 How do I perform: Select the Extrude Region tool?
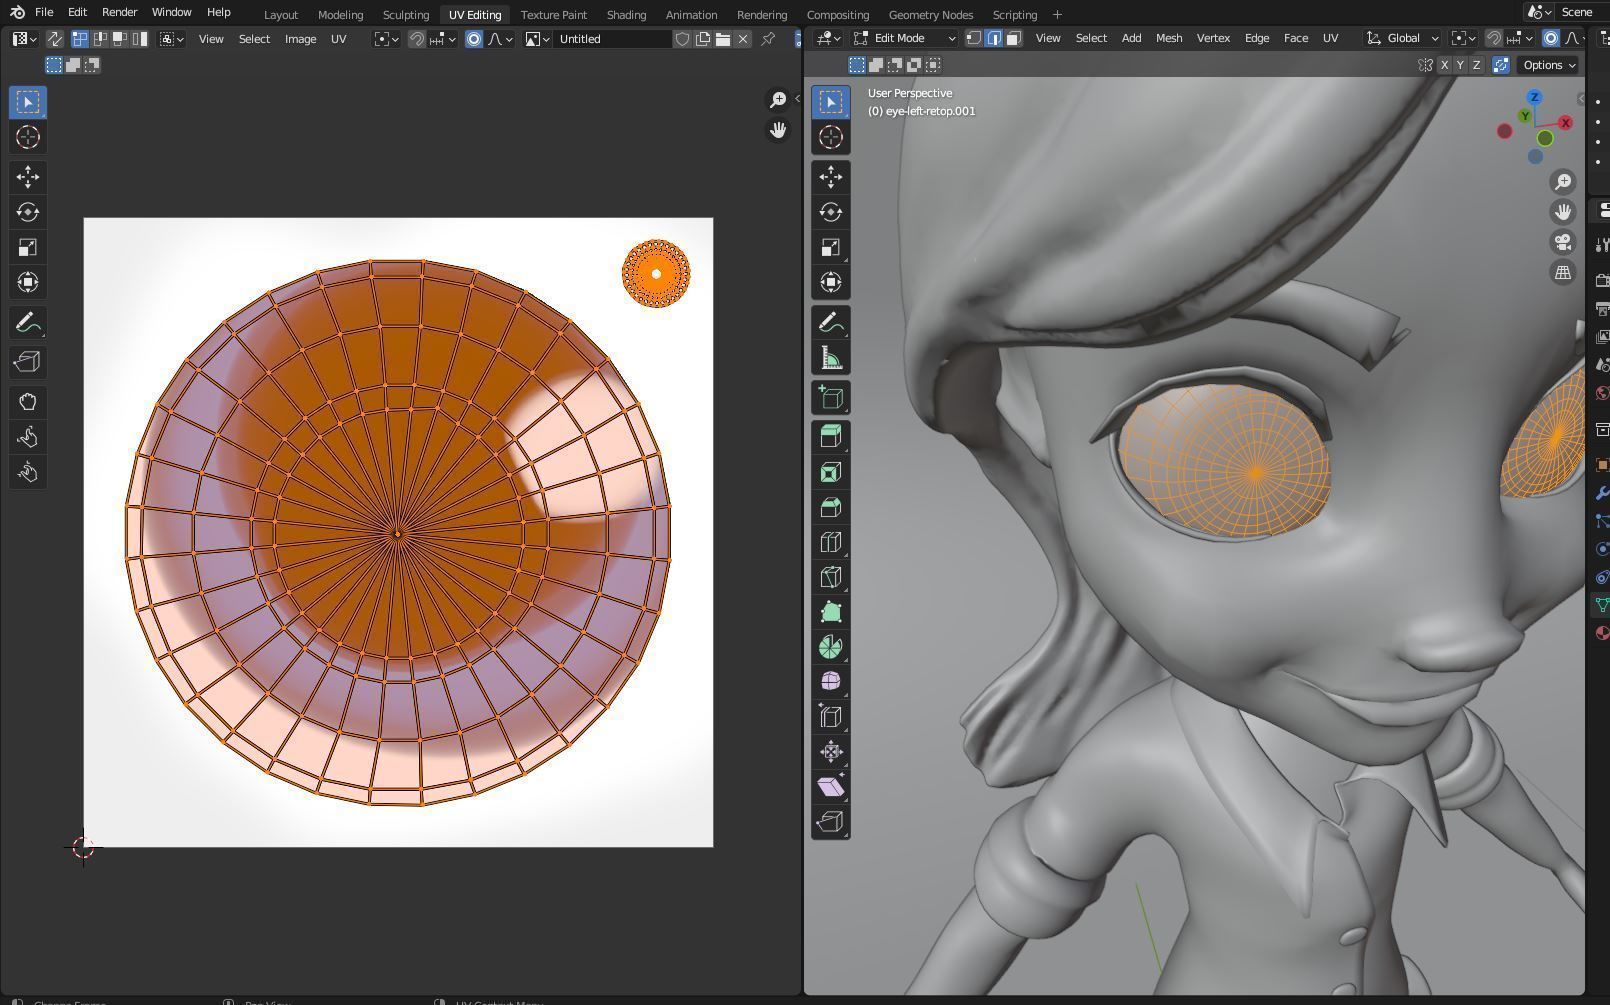830,437
